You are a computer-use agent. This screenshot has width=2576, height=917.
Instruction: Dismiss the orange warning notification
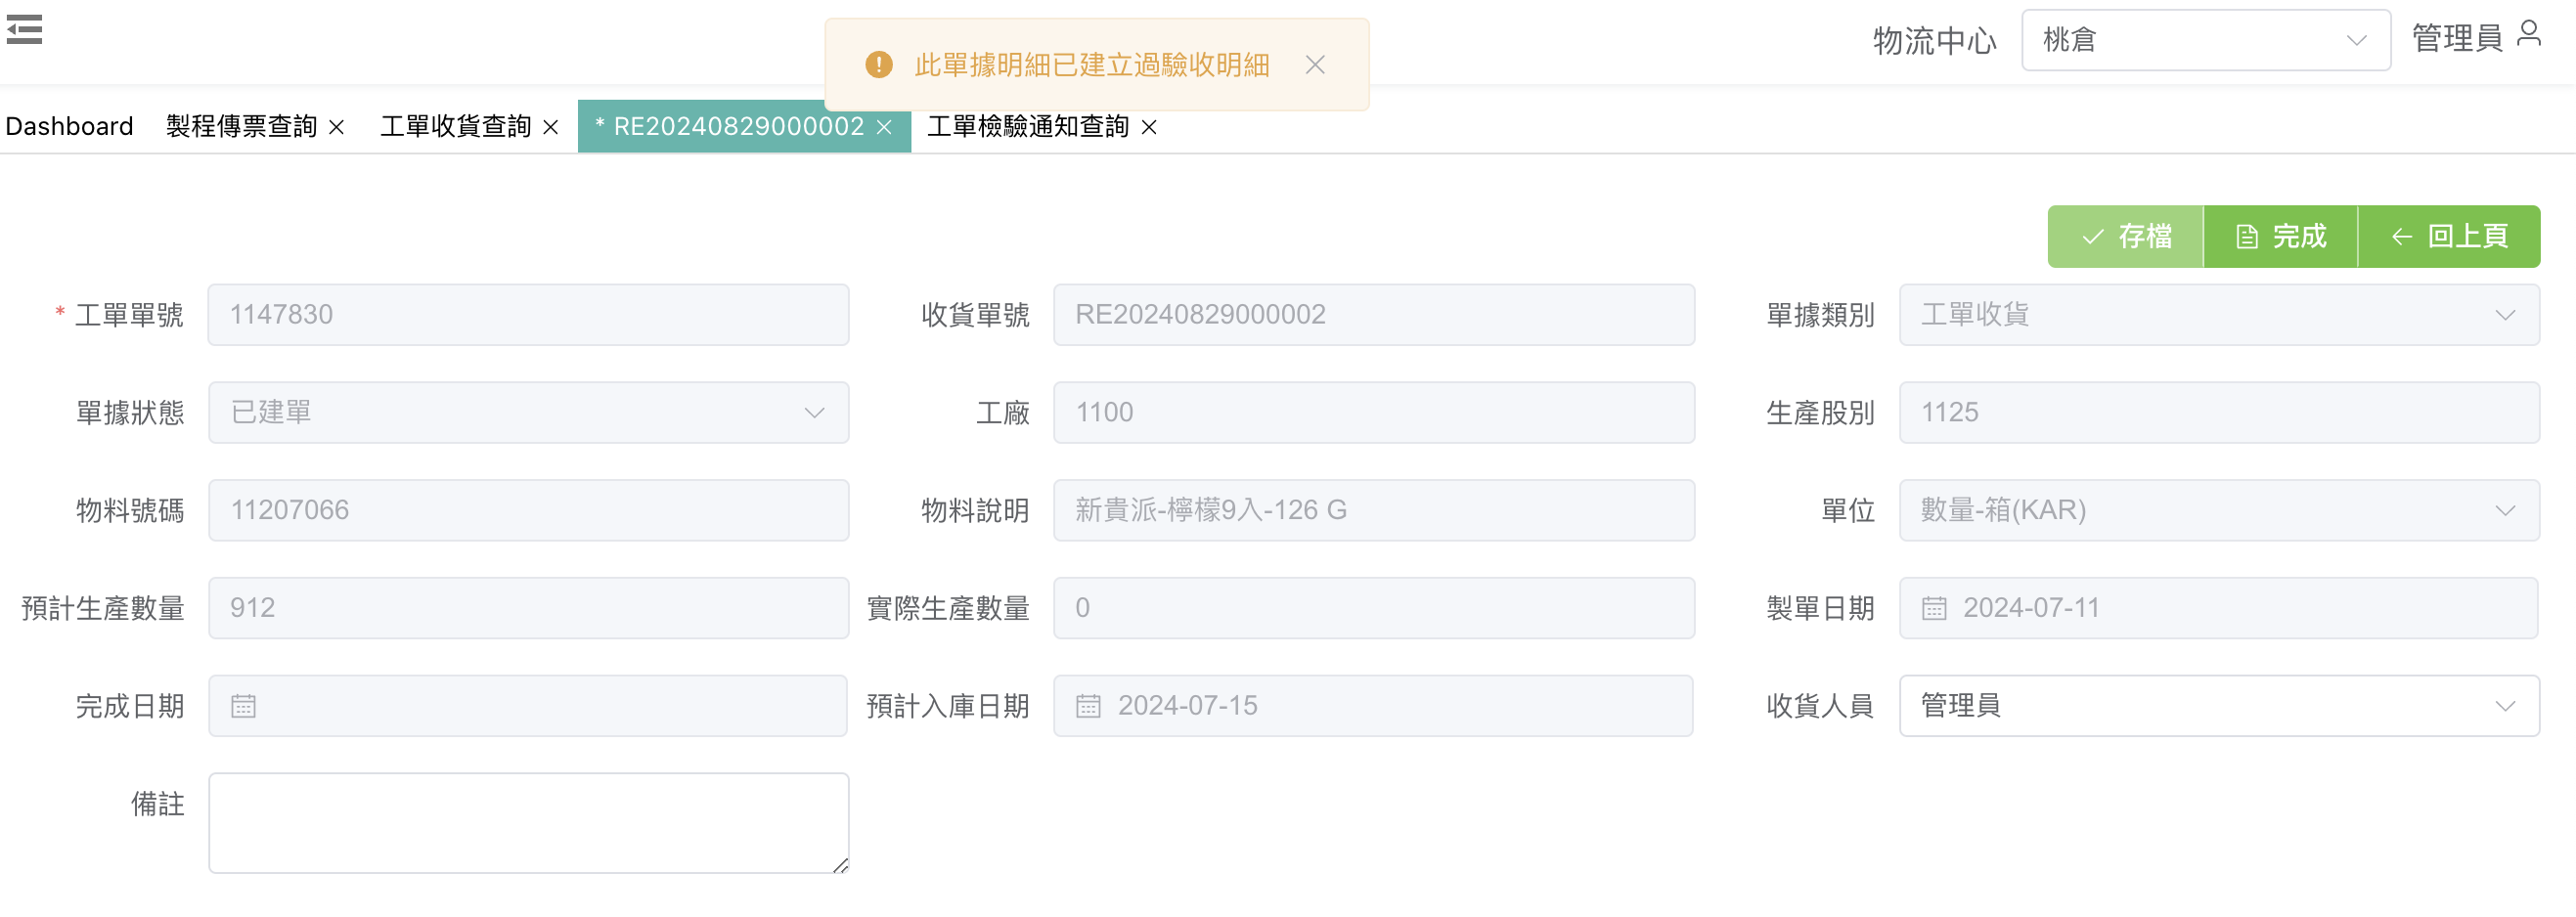[1315, 65]
